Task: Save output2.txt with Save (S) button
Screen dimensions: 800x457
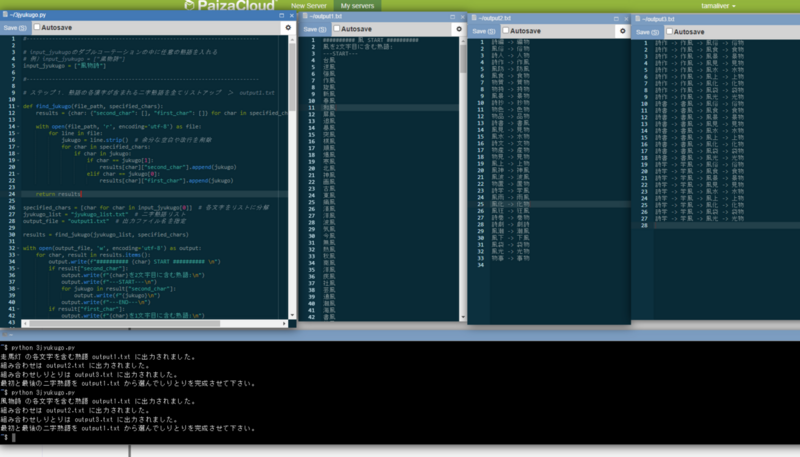Action: (484, 31)
